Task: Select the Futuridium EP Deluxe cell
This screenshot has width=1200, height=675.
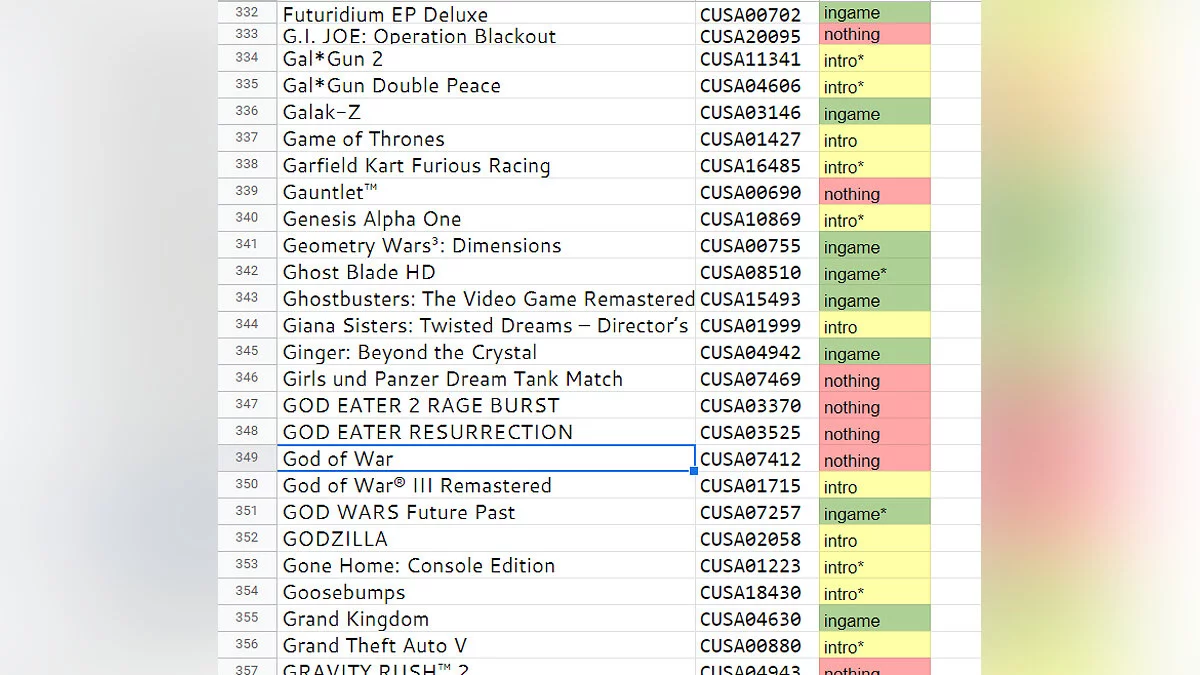Action: (486, 12)
